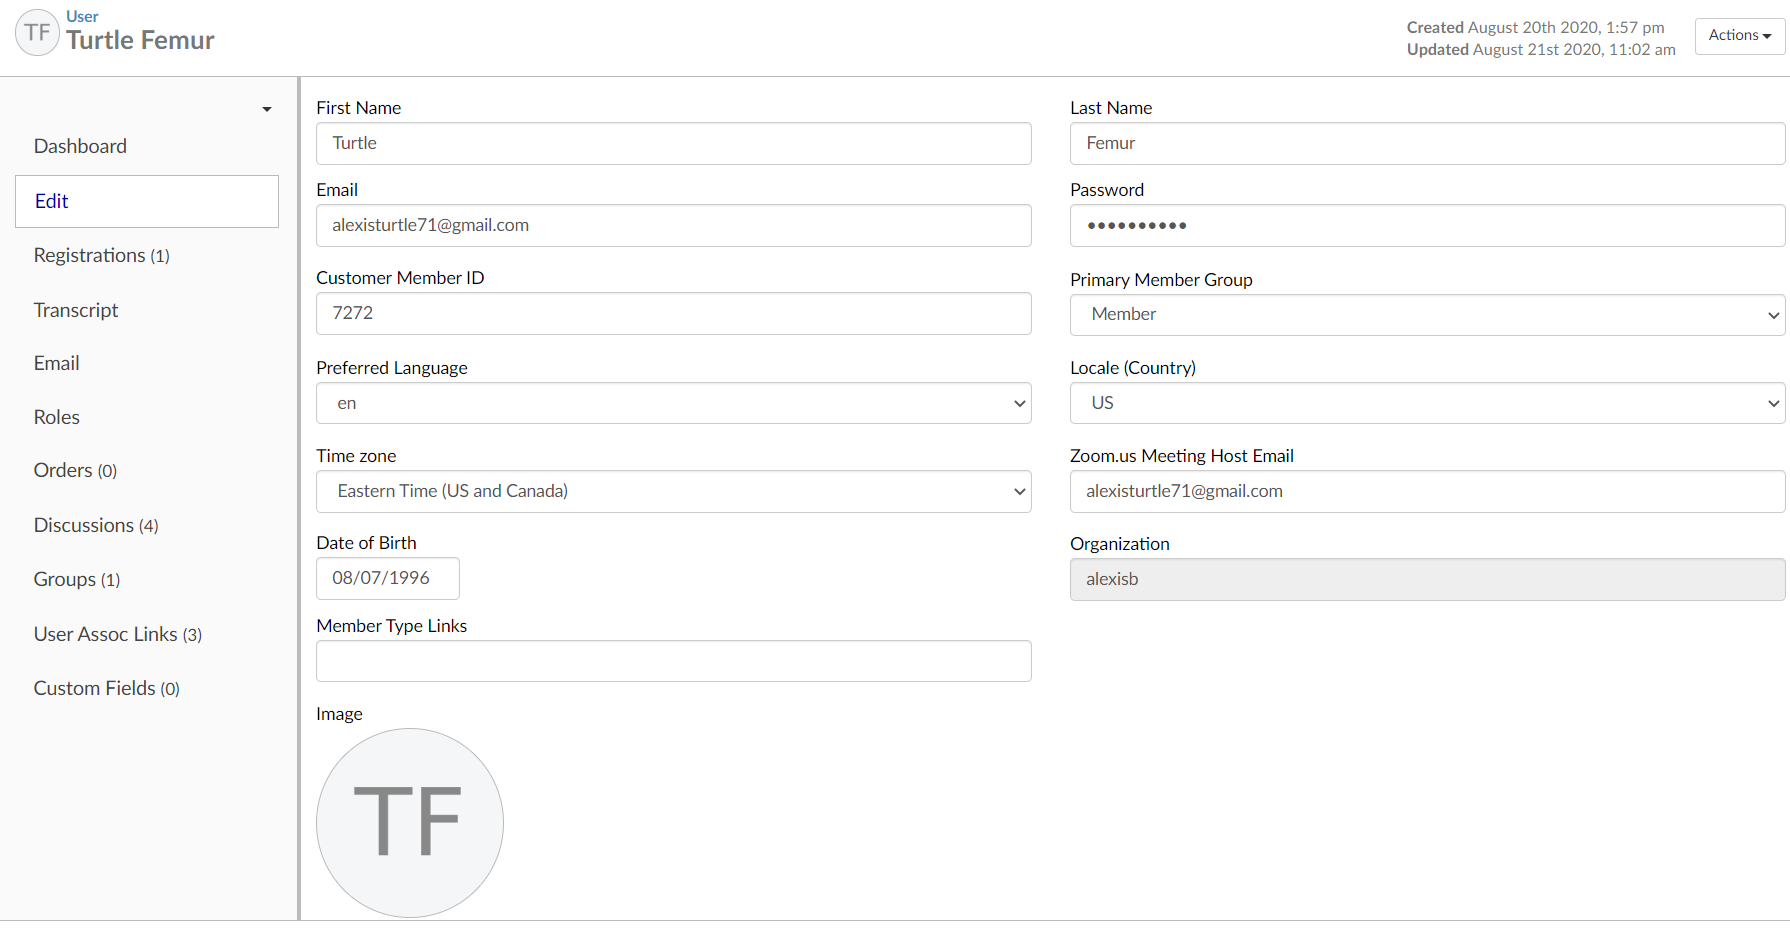This screenshot has height=931, width=1790.
Task: Click the Last Name field containing Femur
Action: tap(1428, 143)
